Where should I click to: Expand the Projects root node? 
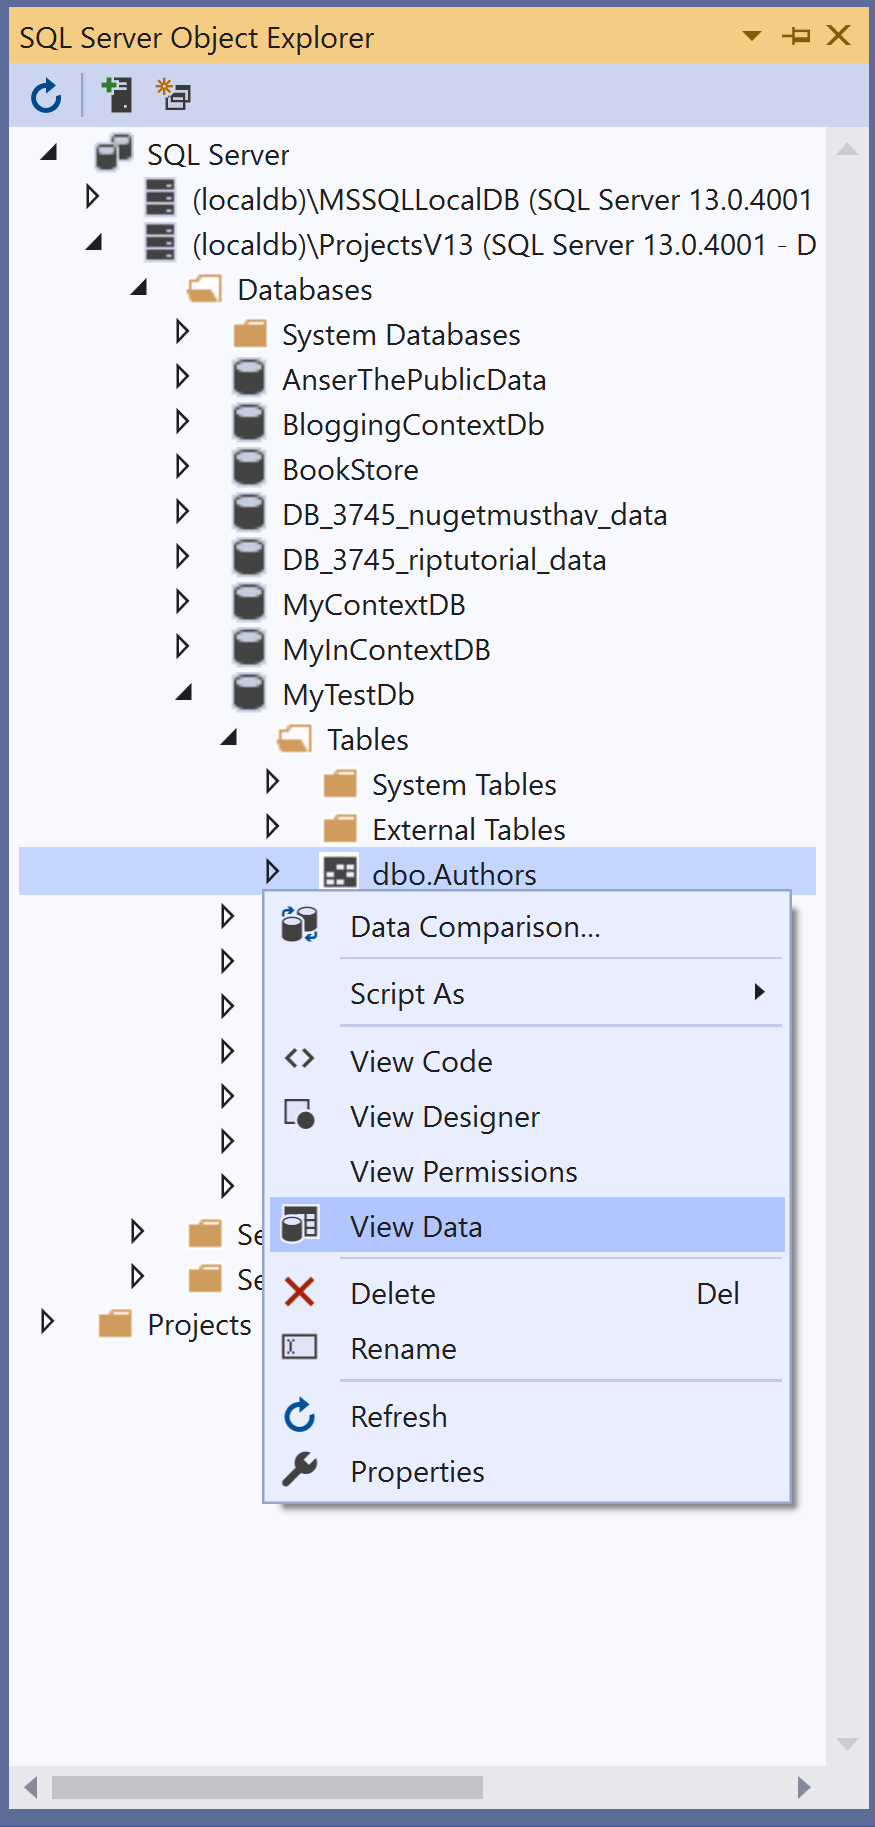(x=47, y=1321)
